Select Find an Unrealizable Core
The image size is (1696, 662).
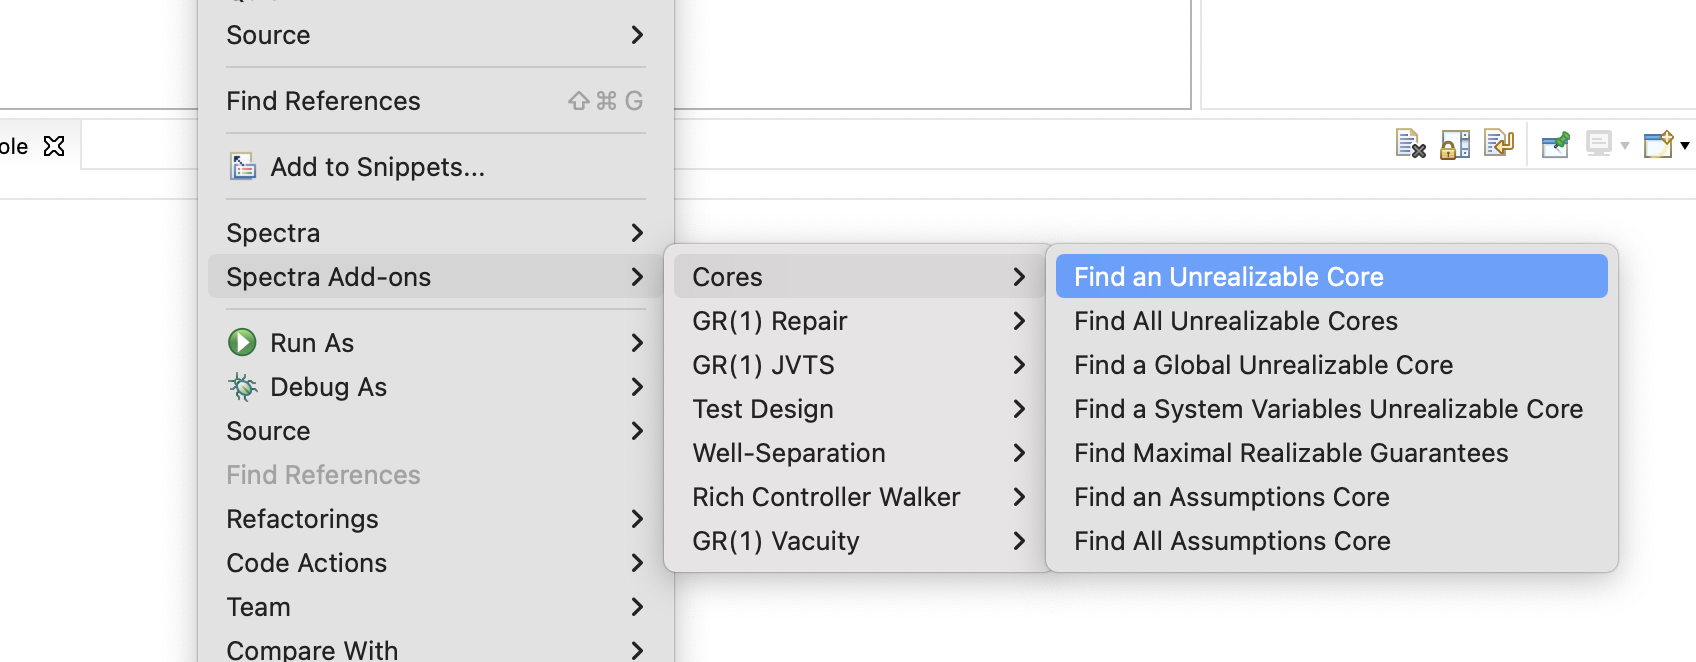coord(1229,277)
